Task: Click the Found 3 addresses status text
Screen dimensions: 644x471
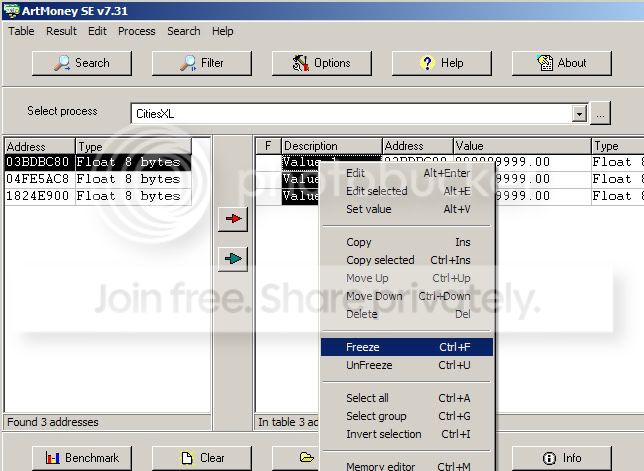Action: click(x=53, y=422)
